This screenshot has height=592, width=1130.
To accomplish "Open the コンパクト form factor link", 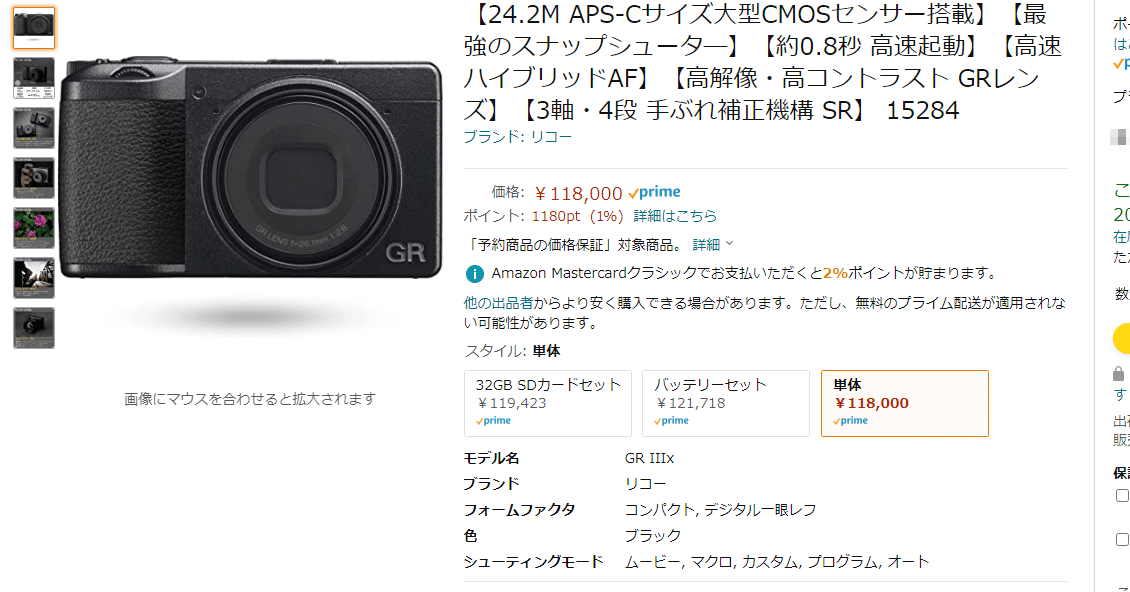I will [658, 510].
